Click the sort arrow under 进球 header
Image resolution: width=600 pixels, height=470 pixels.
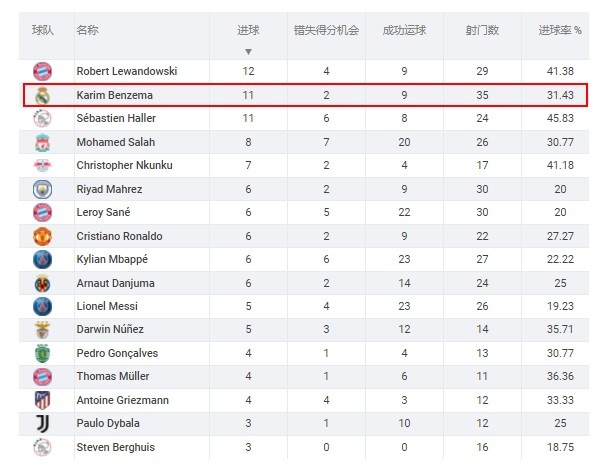(248, 52)
